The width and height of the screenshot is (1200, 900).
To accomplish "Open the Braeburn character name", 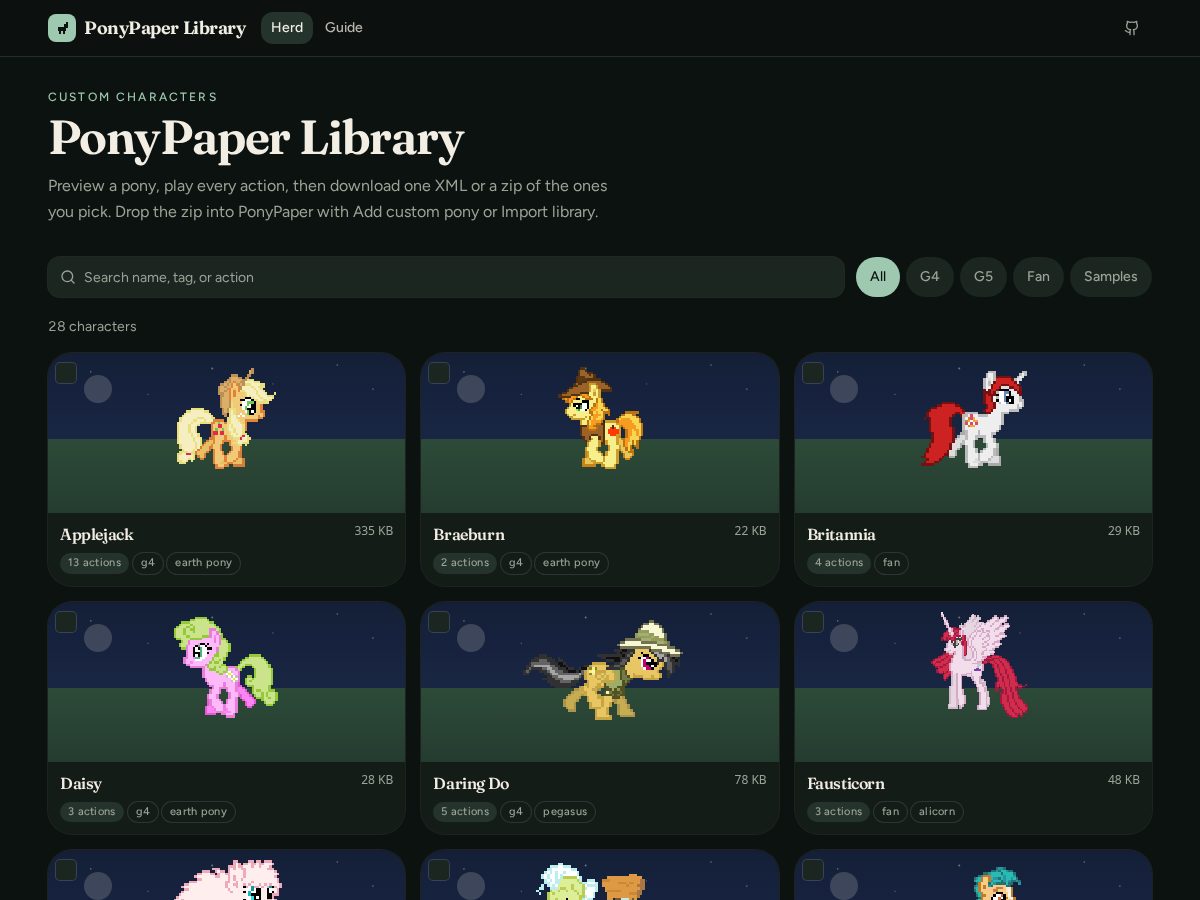I will pyautogui.click(x=469, y=535).
